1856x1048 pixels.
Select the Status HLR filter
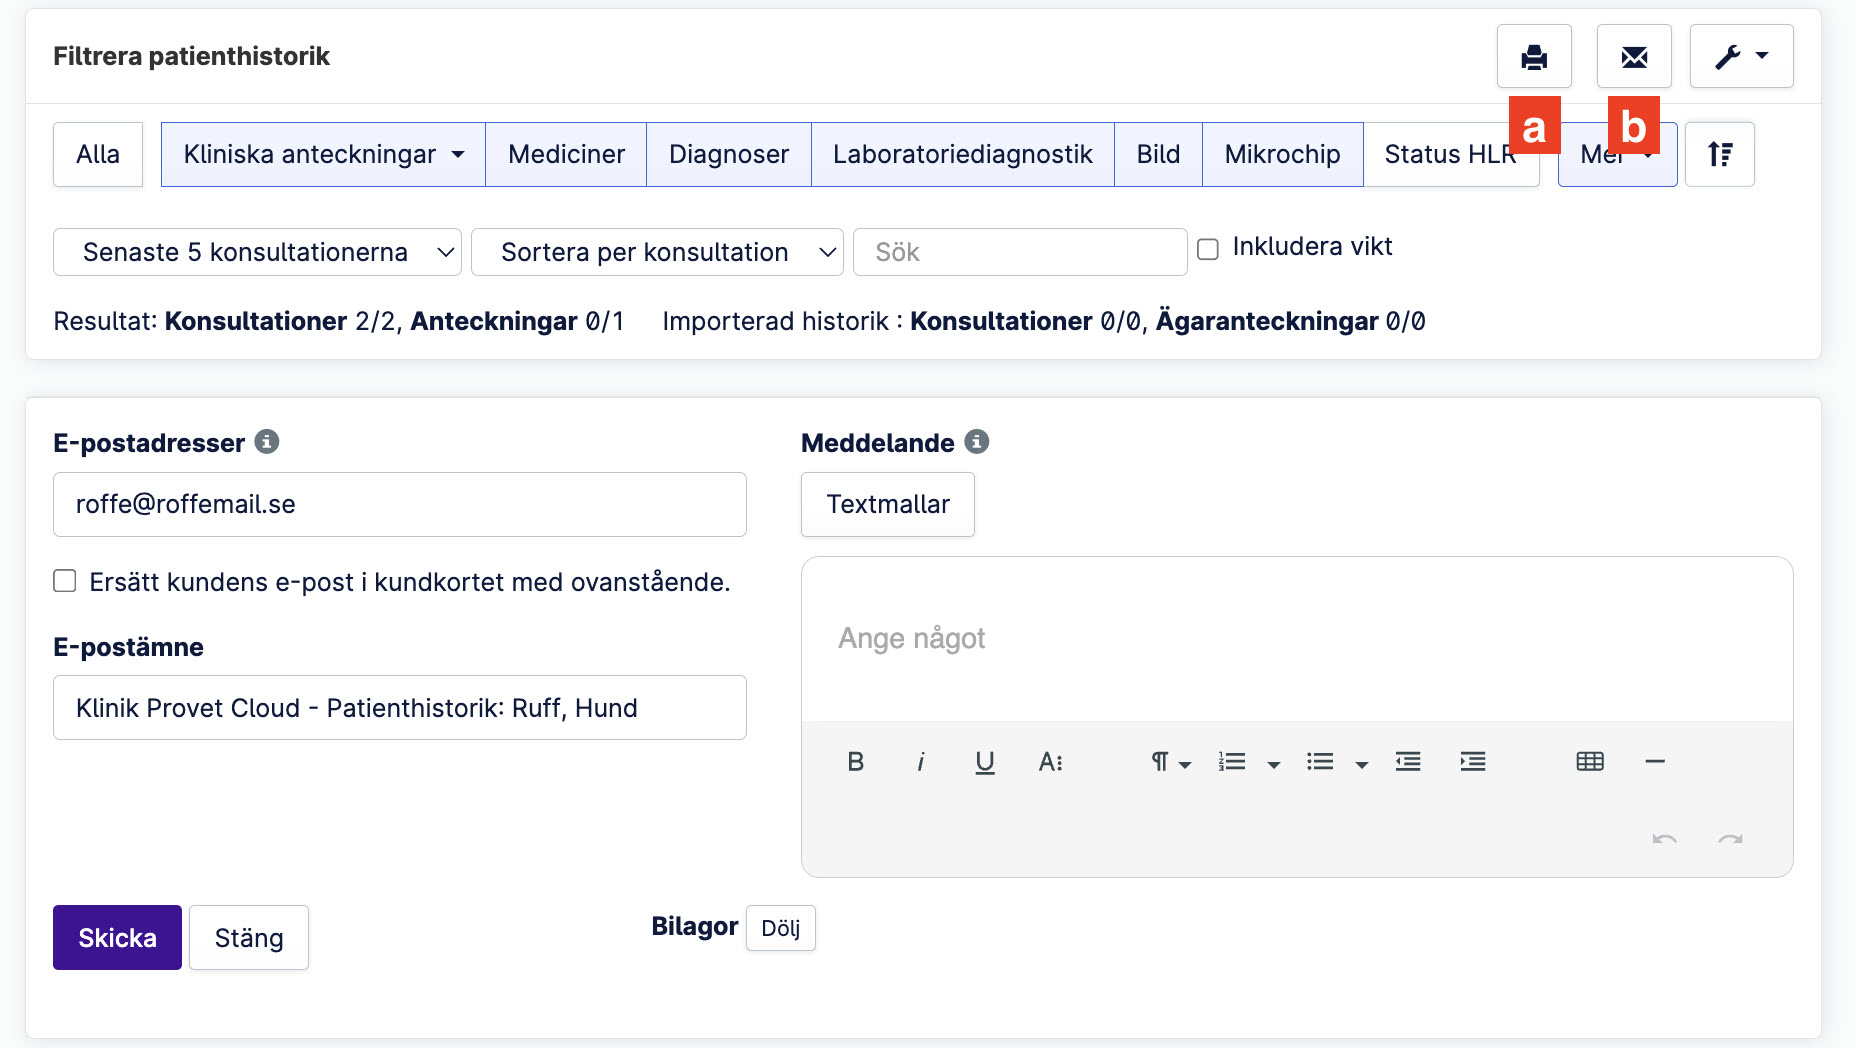(1451, 154)
